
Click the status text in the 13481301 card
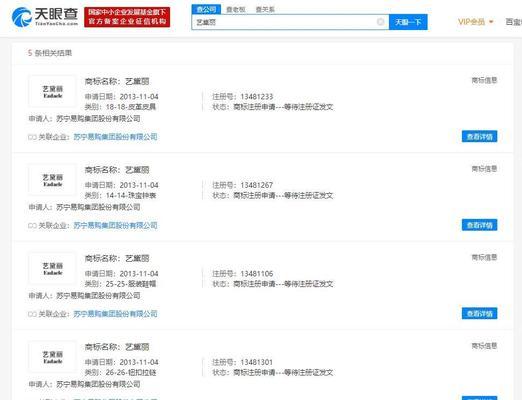(273, 372)
